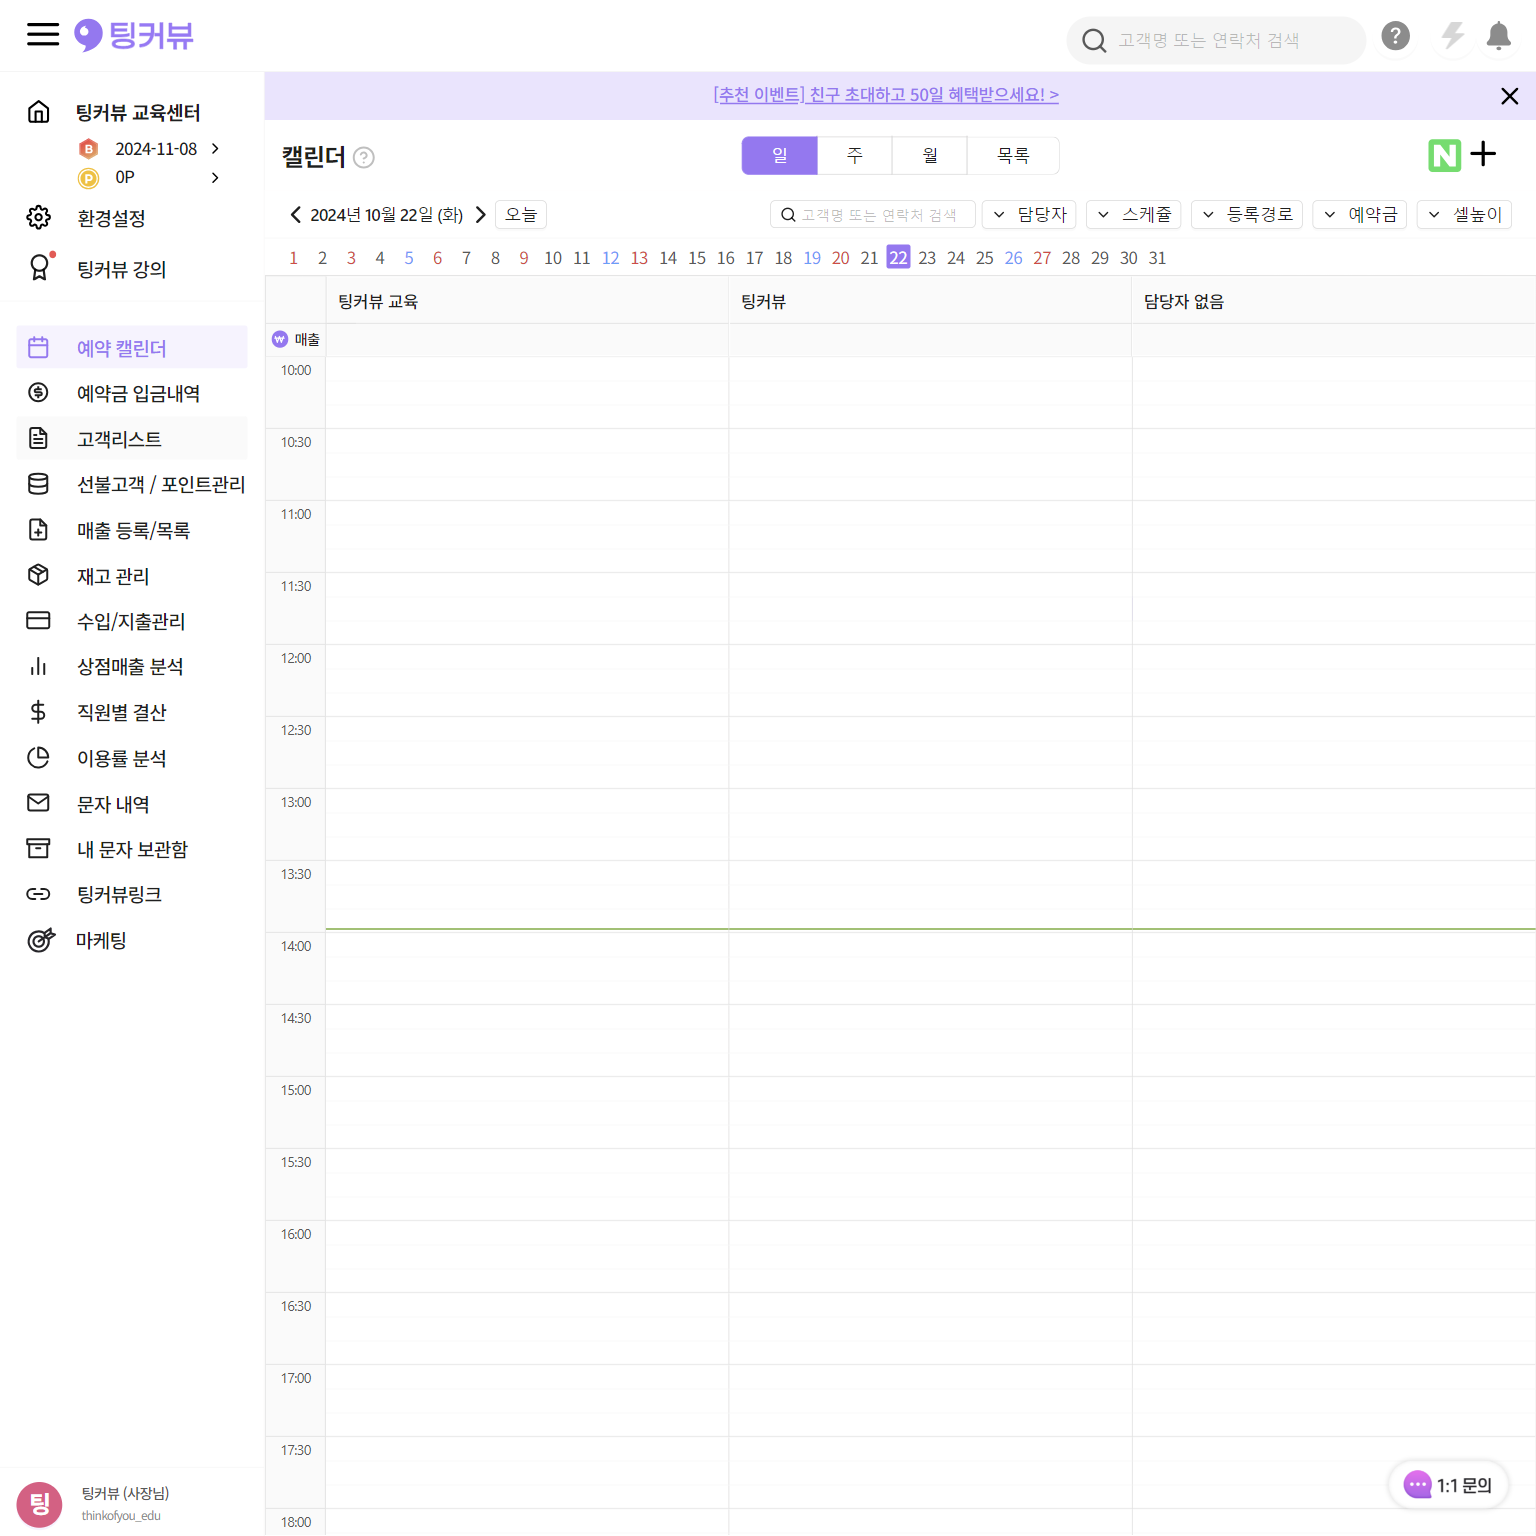Open 1:1 문의 chat button
The width and height of the screenshot is (1536, 1536).
coord(1448,1485)
